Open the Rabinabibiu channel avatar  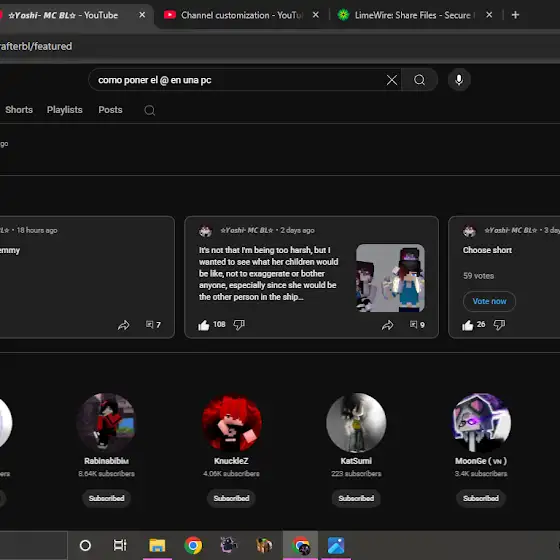click(x=106, y=422)
